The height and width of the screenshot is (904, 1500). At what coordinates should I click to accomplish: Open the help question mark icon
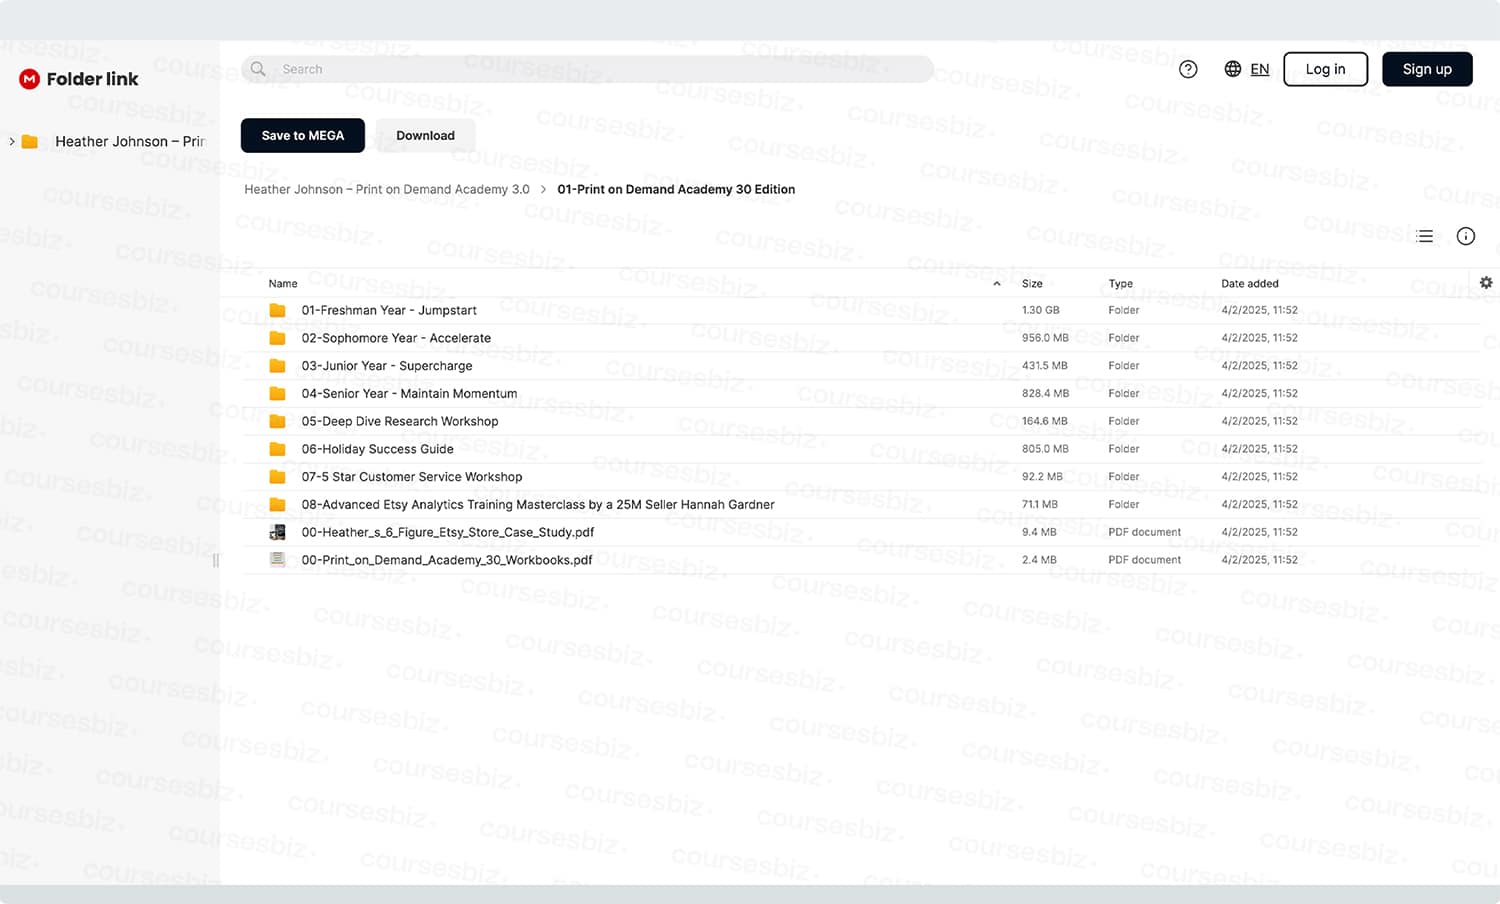point(1188,69)
